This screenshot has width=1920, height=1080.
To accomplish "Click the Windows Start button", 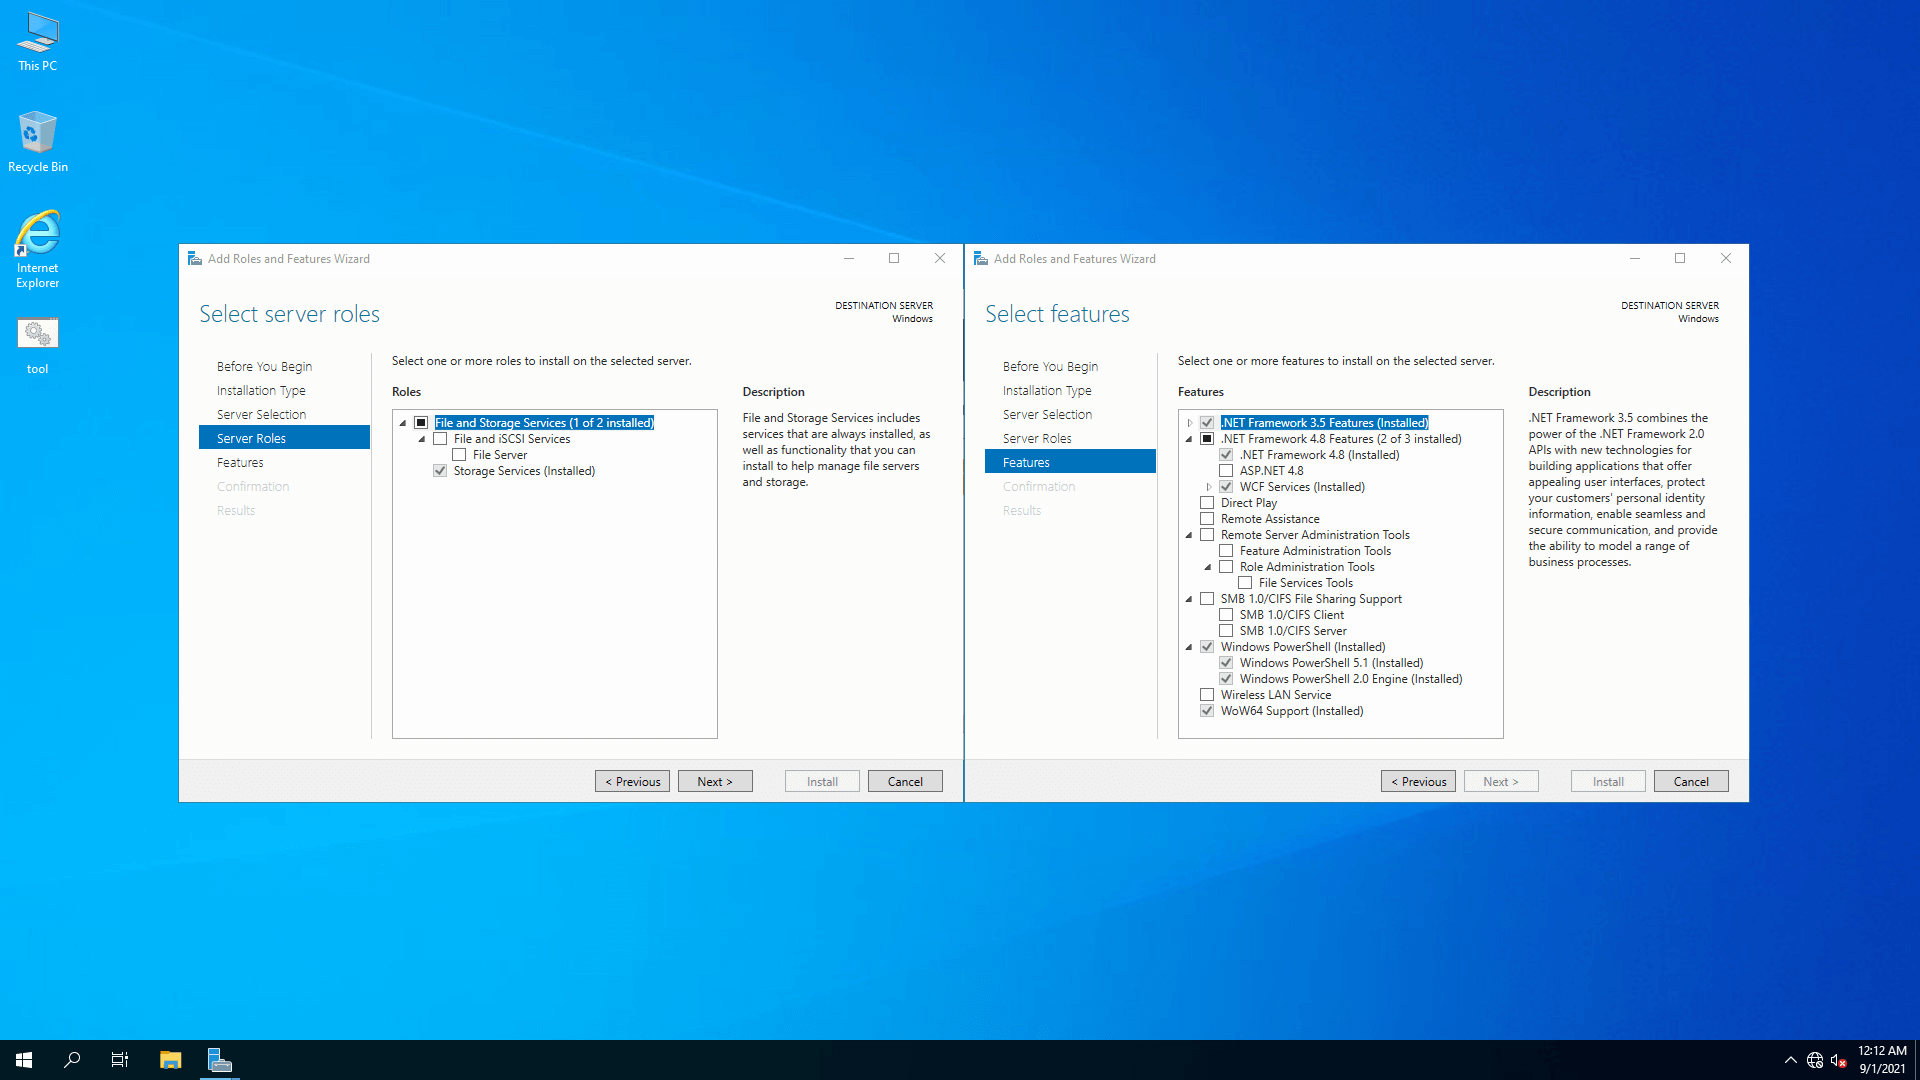I will pos(24,1060).
